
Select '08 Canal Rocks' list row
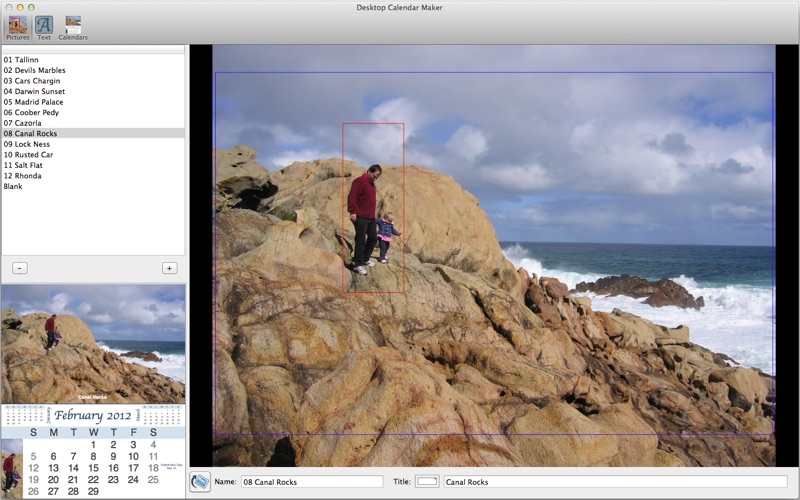point(93,133)
